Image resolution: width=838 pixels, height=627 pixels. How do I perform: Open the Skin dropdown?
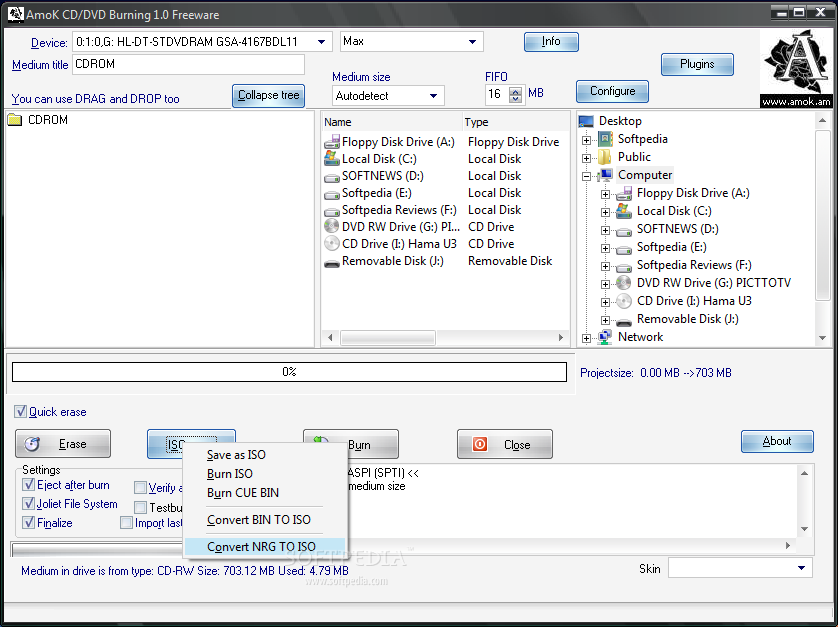[801, 568]
